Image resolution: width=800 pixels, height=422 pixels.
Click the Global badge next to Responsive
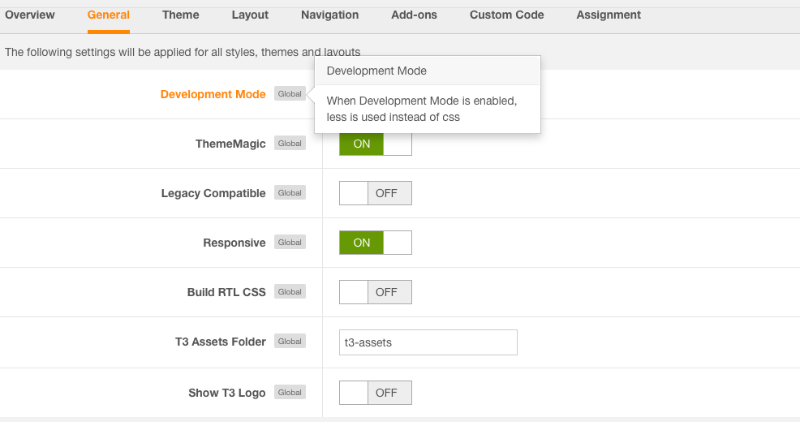point(290,243)
